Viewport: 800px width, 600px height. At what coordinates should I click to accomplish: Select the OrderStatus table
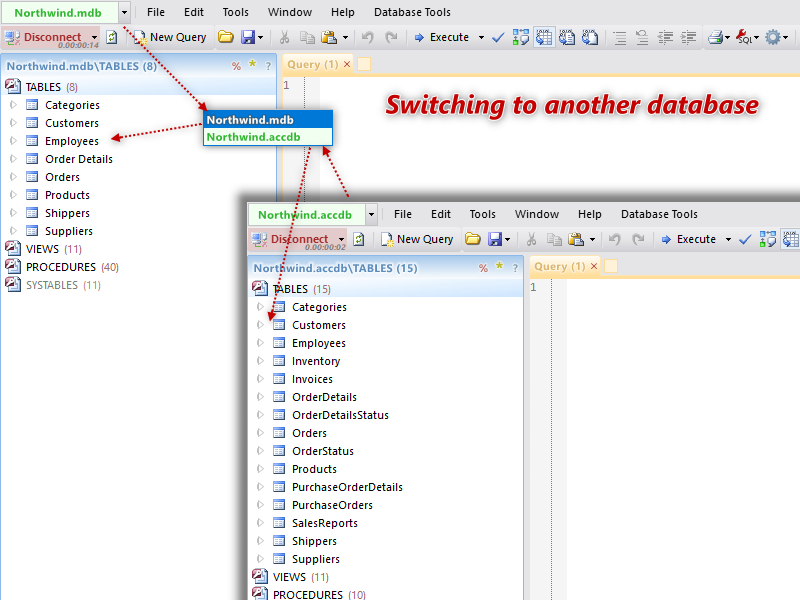tap(322, 451)
